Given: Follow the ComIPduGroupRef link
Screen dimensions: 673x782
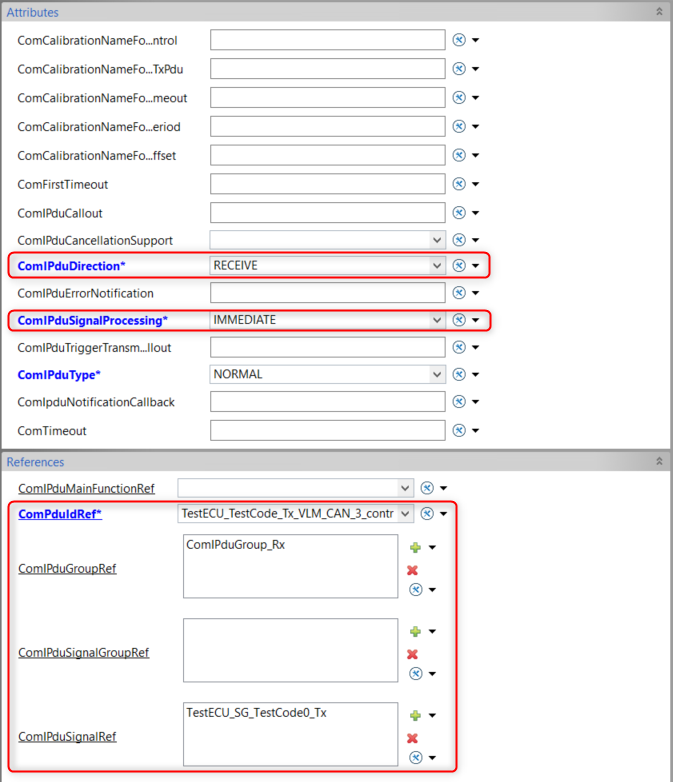Looking at the screenshot, I should (67, 569).
